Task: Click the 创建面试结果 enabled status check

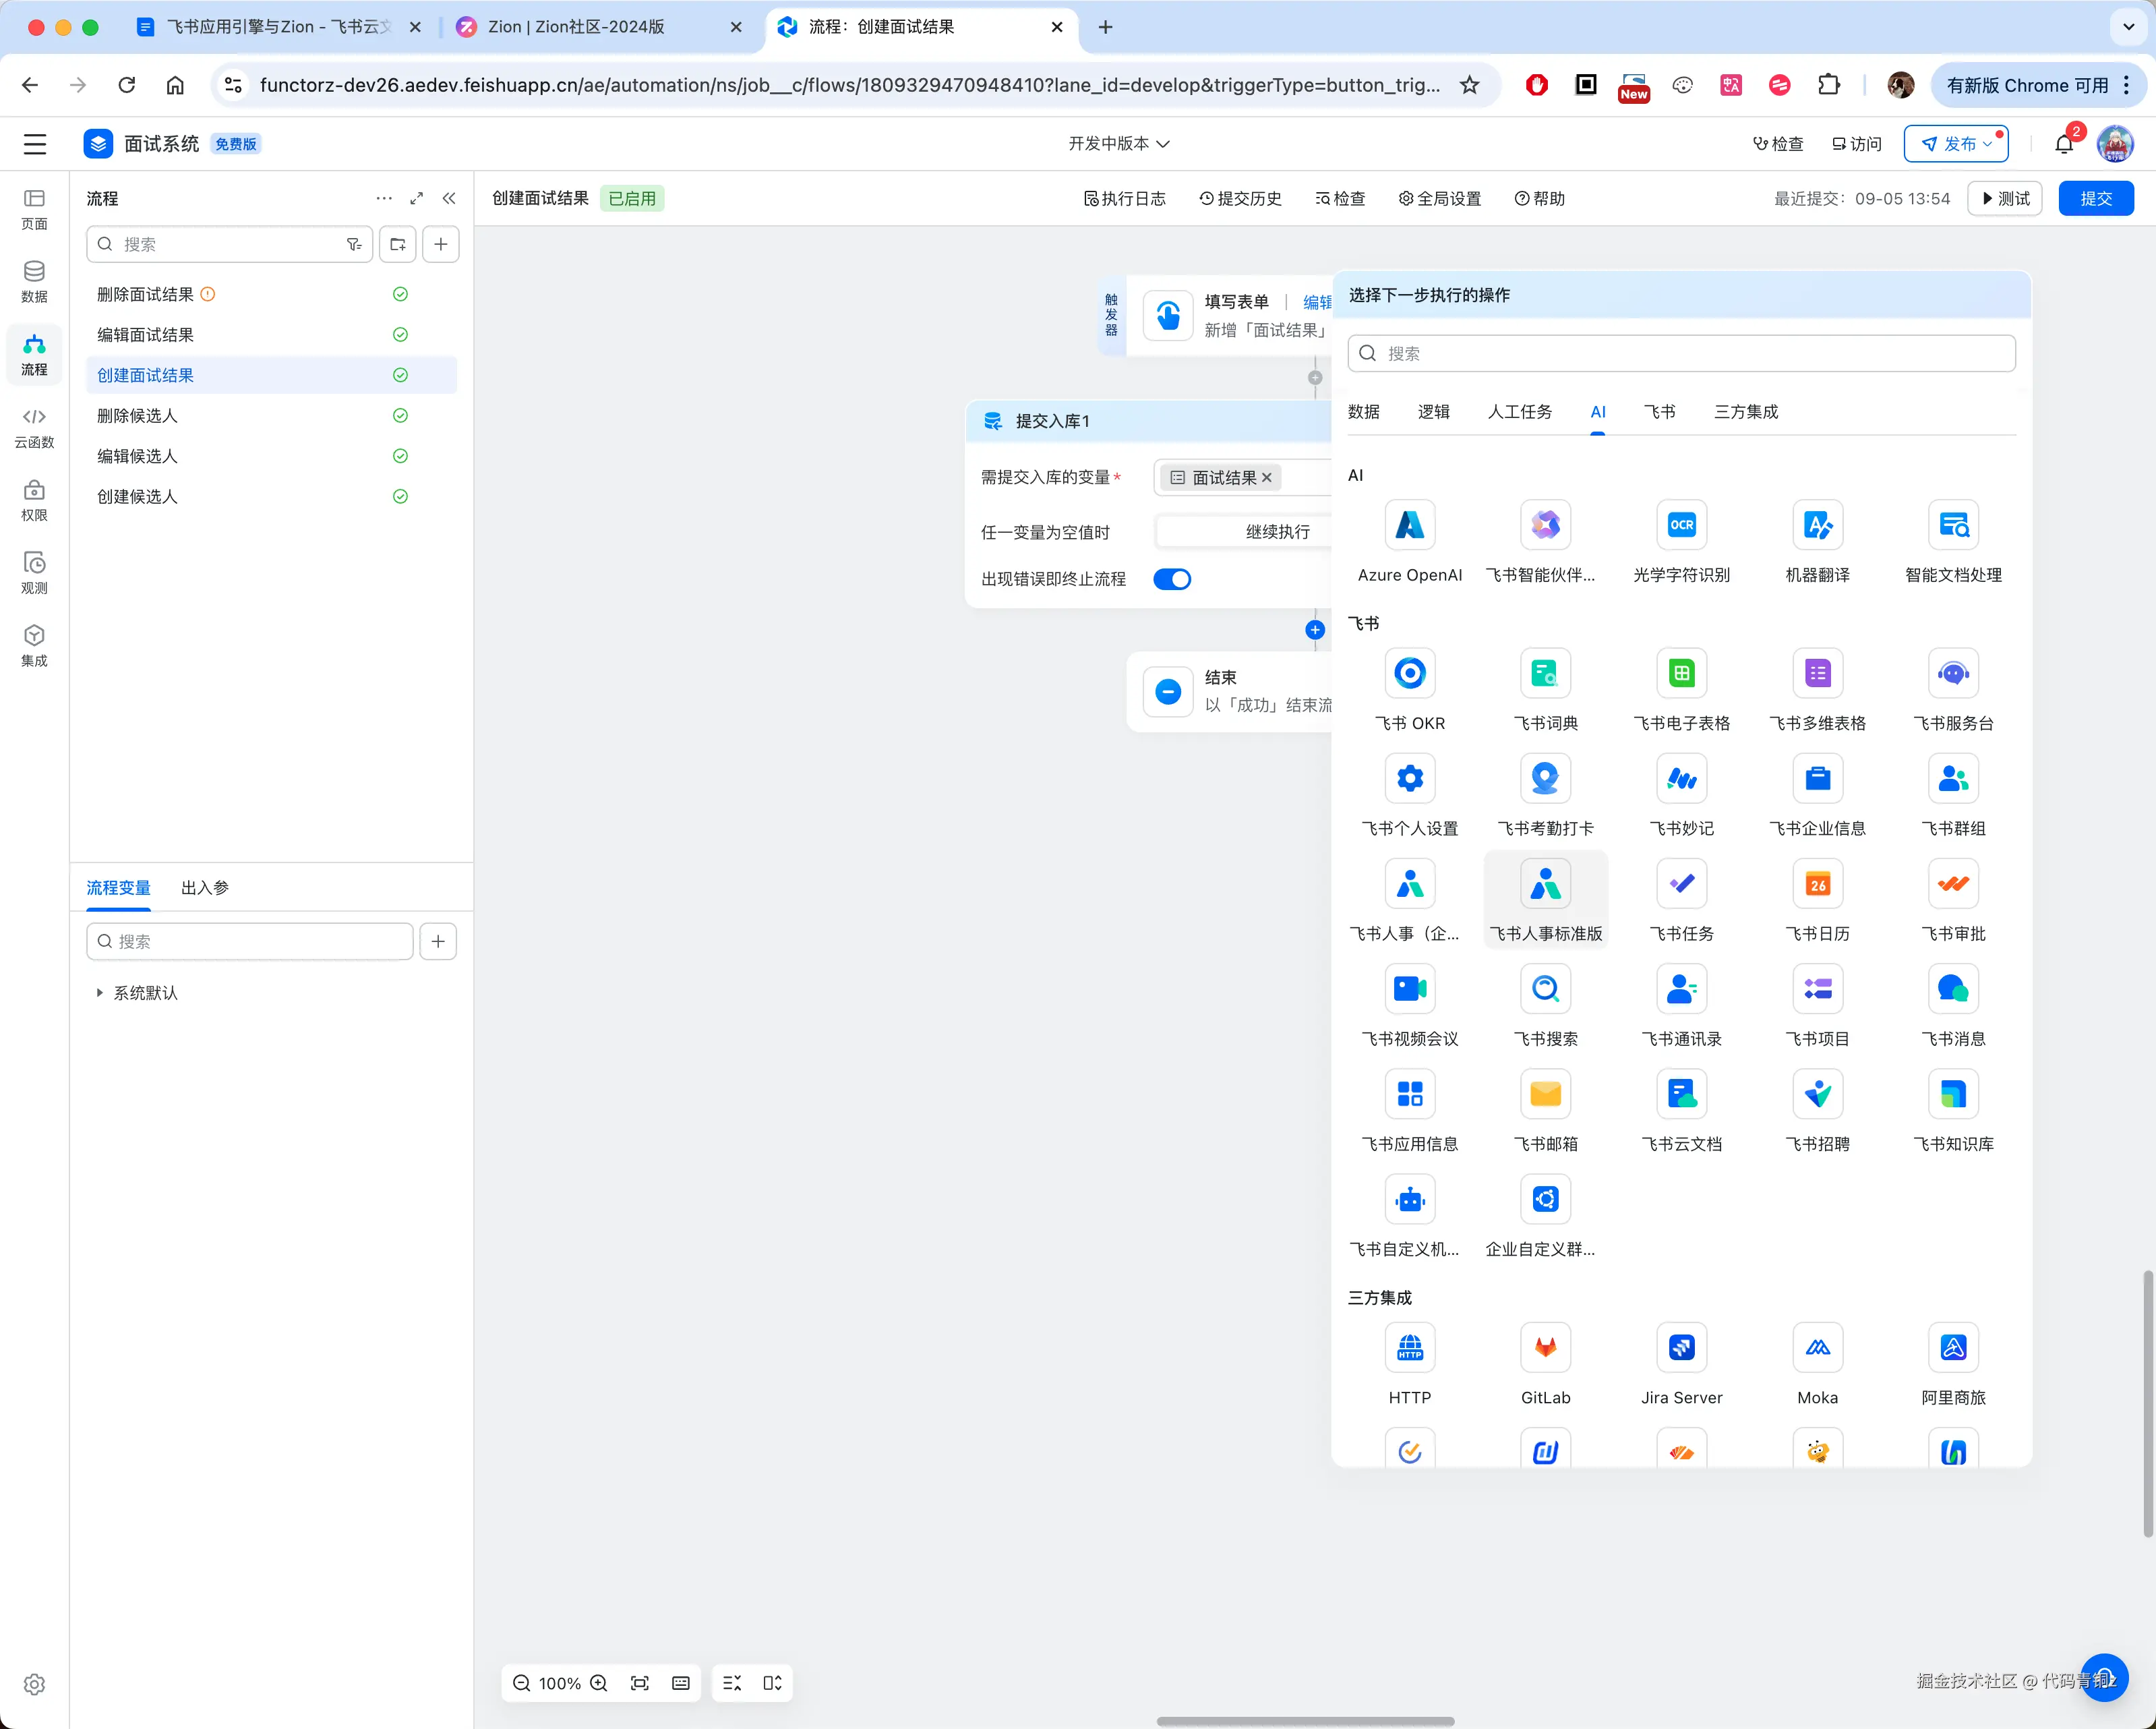Action: [400, 375]
